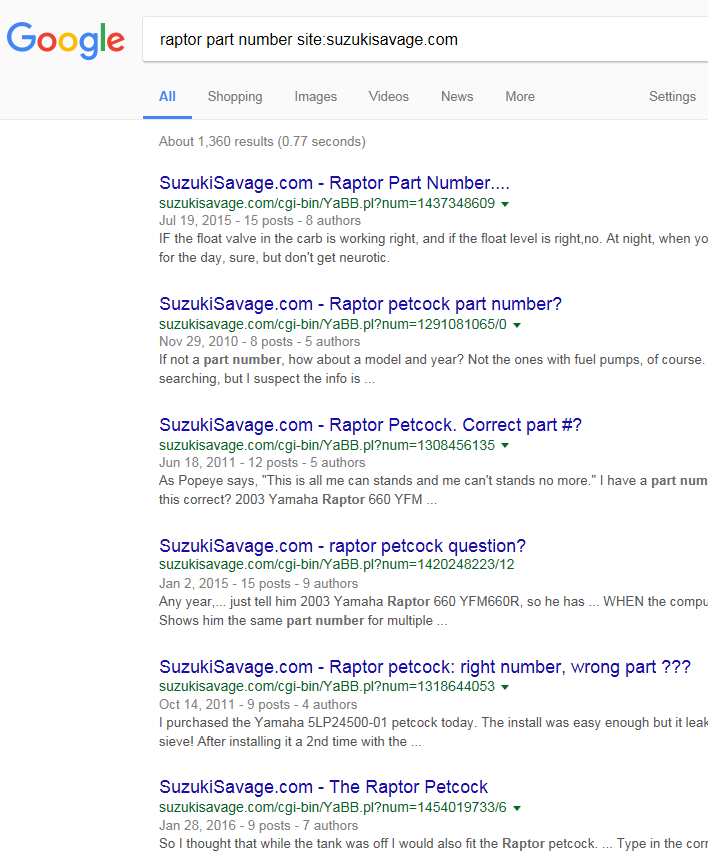Image resolution: width=708 pixels, height=852 pixels.
Task: Expand the arrow beside the num=1437348609 URL
Action: click(505, 204)
